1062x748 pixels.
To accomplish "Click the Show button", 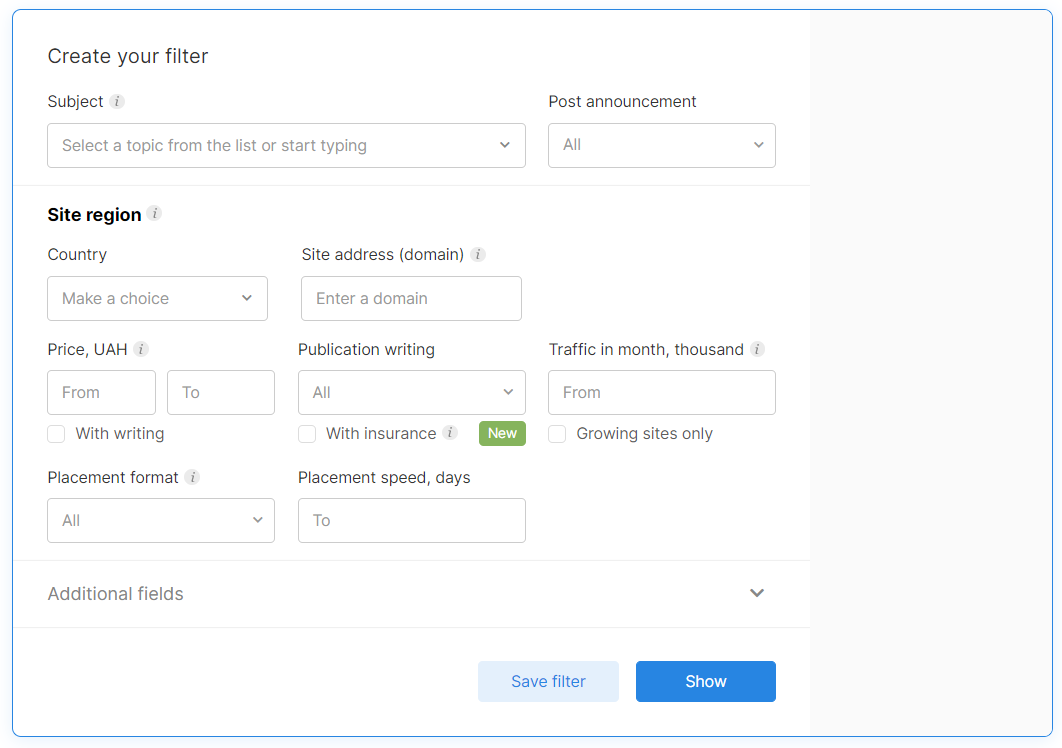I will tap(706, 682).
